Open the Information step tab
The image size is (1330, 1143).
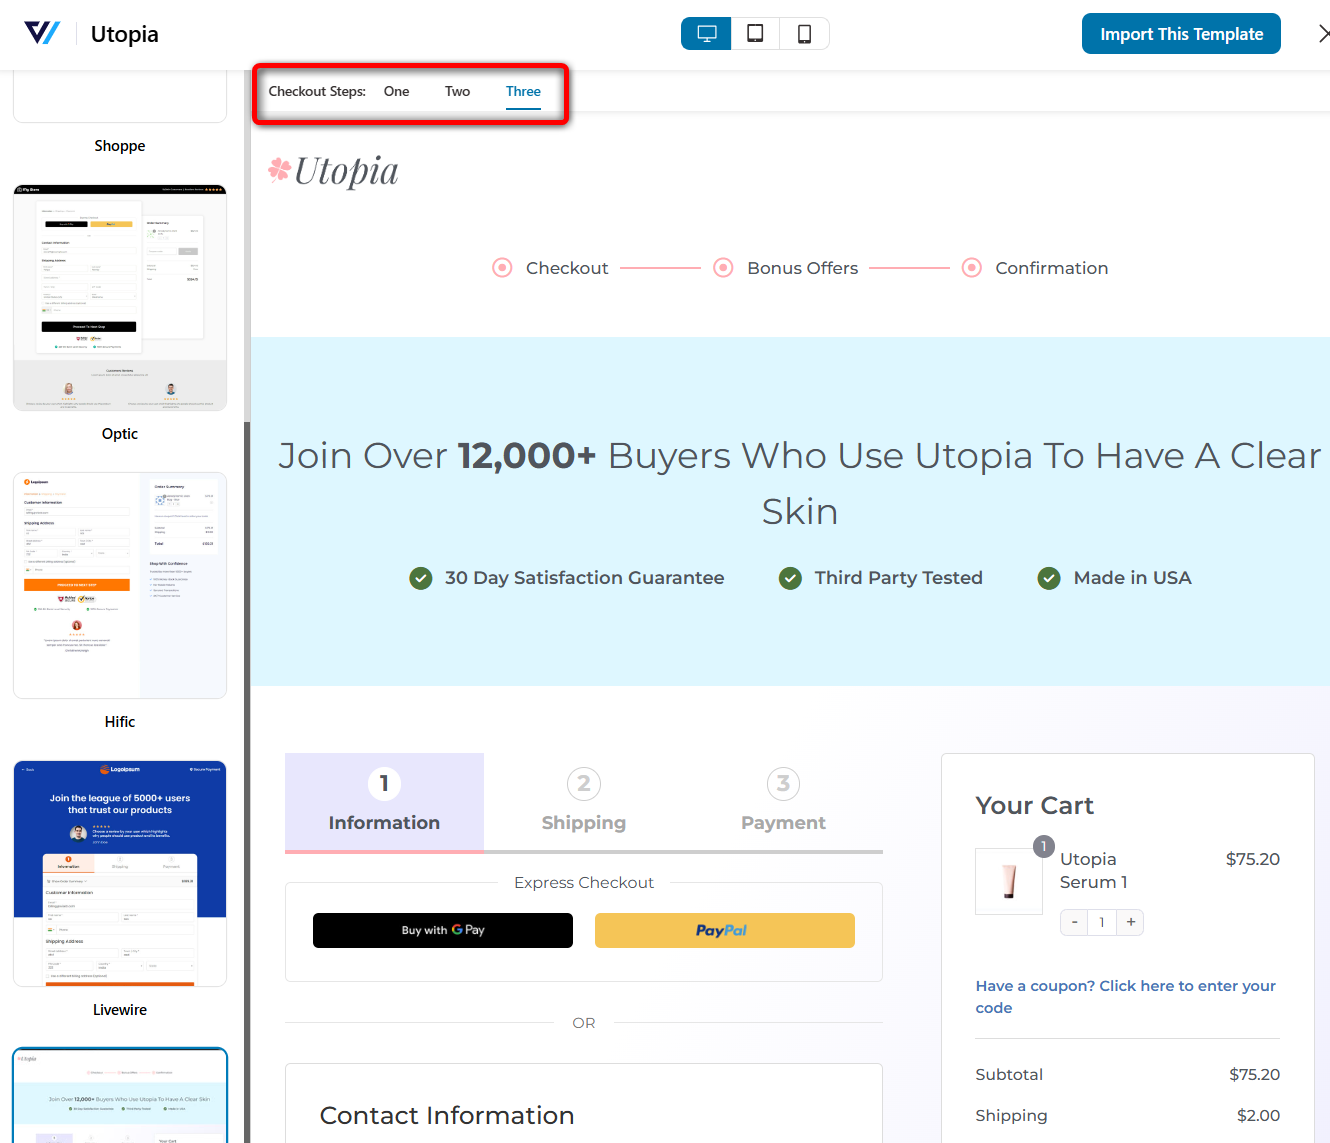click(x=384, y=802)
